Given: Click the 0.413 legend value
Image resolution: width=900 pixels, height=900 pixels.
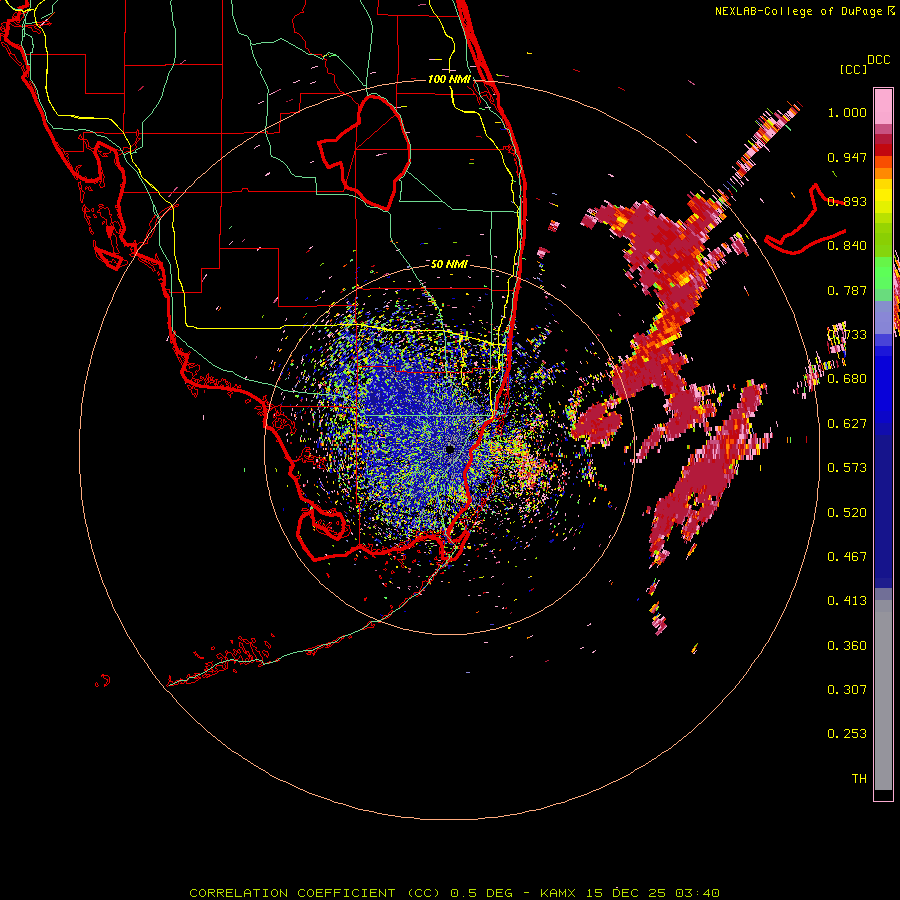Looking at the screenshot, I should coord(847,601).
